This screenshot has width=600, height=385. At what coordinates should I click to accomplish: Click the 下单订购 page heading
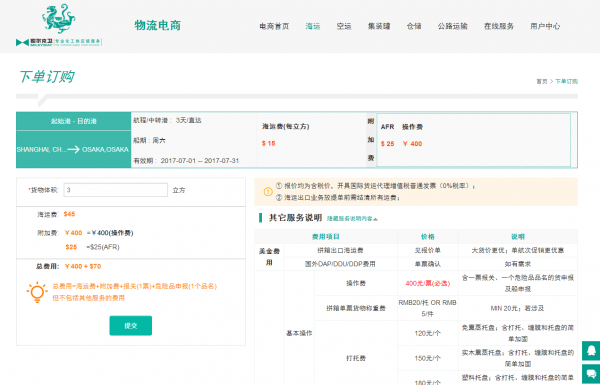coord(47,77)
